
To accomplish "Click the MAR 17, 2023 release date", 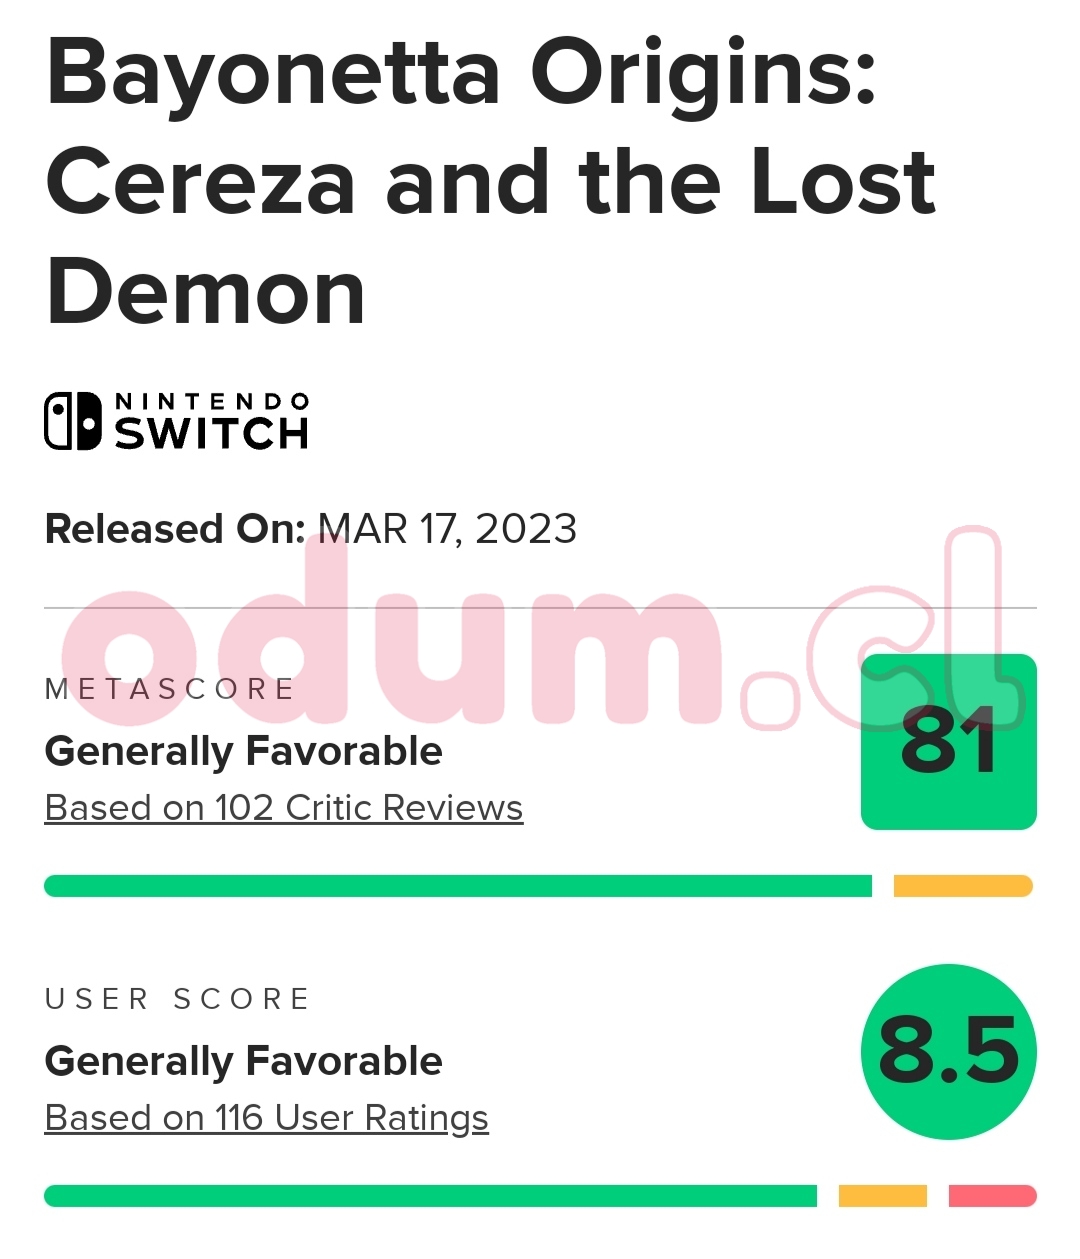I will coord(447,529).
